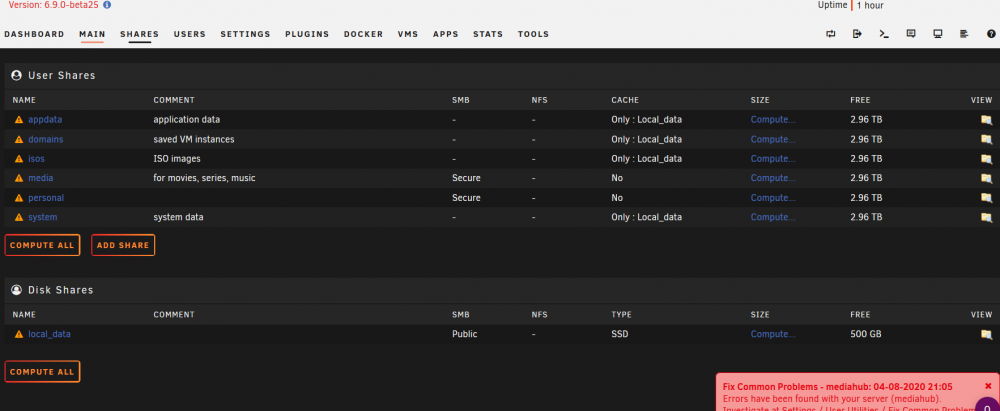Browse the media share view icon
This screenshot has width=1000, height=411.
tap(986, 178)
